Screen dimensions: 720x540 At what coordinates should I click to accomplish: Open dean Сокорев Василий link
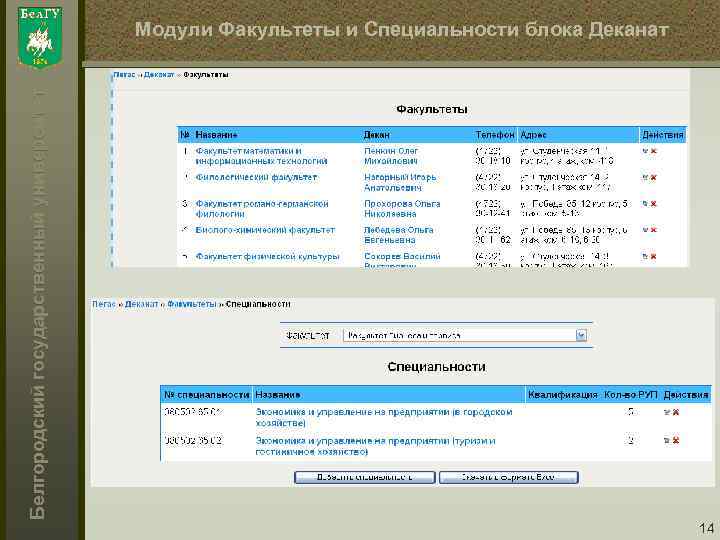pos(402,259)
